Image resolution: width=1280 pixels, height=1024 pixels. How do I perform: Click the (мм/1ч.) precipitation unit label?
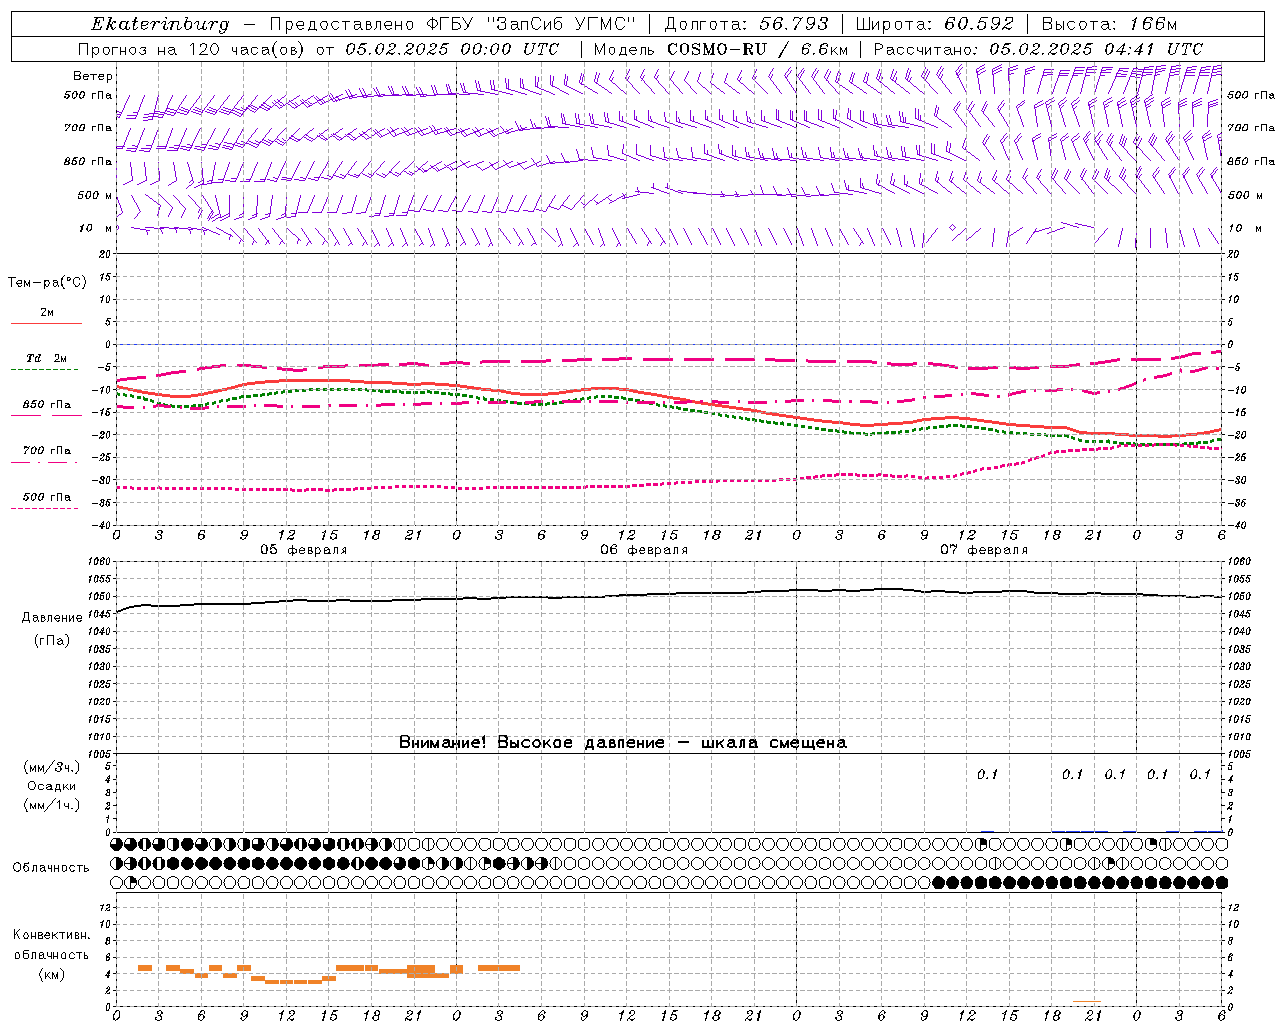[x=52, y=805]
